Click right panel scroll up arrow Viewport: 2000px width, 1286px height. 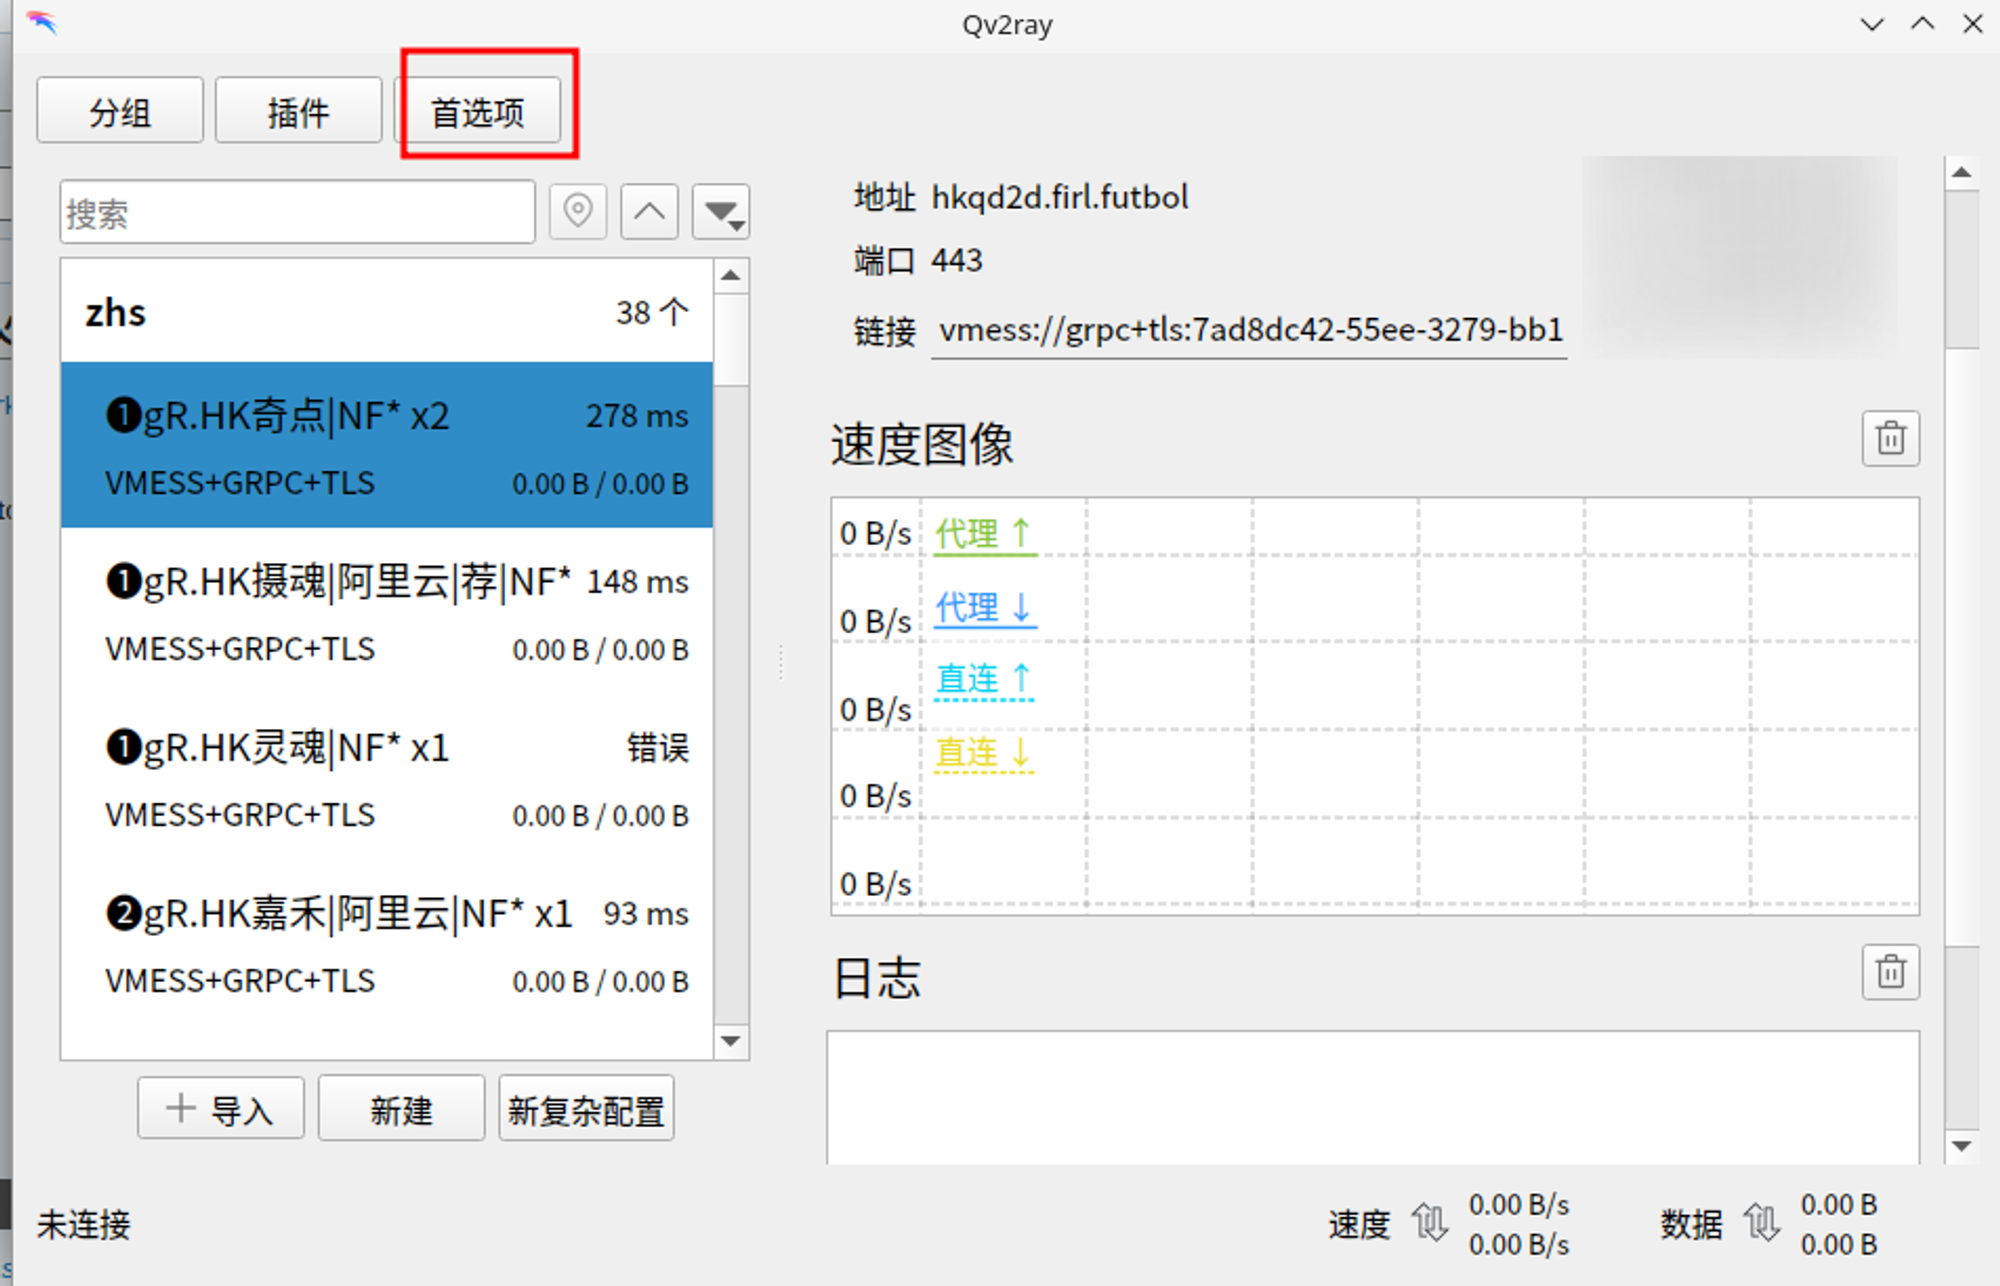pos(1962,172)
